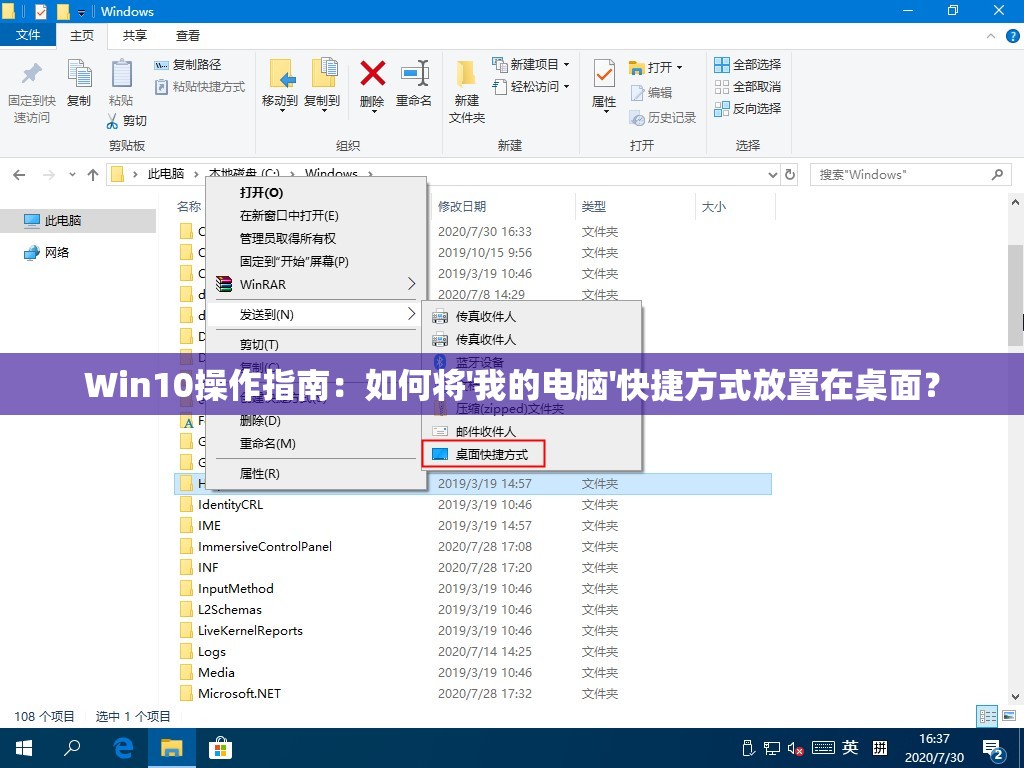Viewport: 1024px width, 768px height.
Task: Open the Windows Start menu
Action: pos(24,748)
